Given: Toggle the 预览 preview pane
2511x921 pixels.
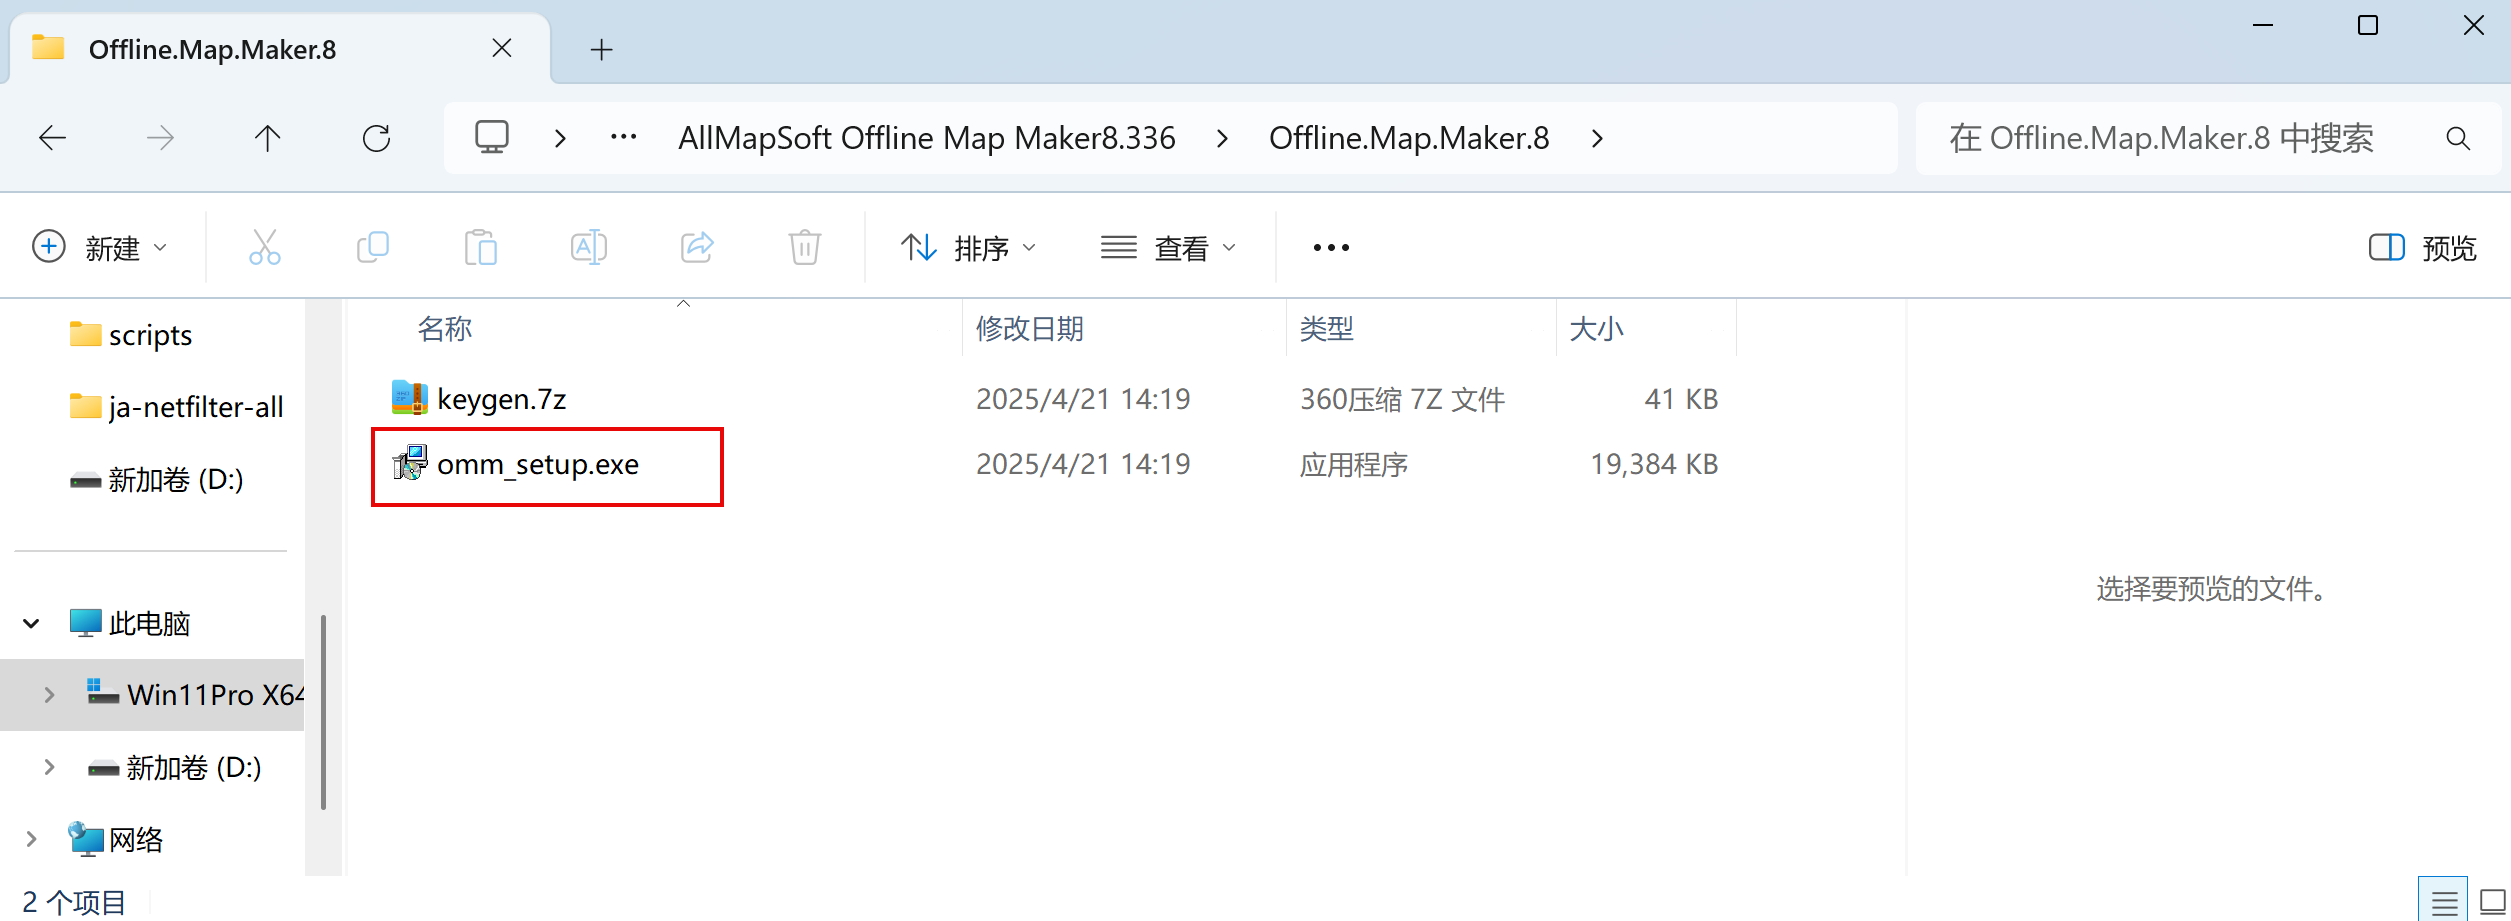Looking at the screenshot, I should (2422, 247).
